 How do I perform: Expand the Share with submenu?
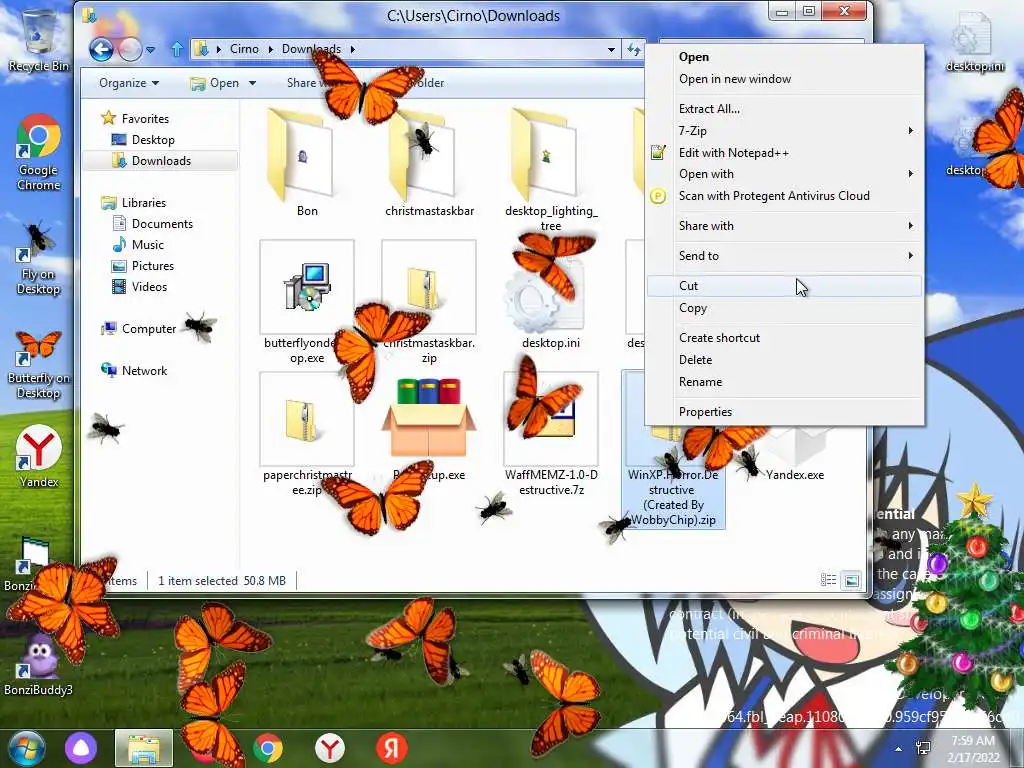click(785, 226)
